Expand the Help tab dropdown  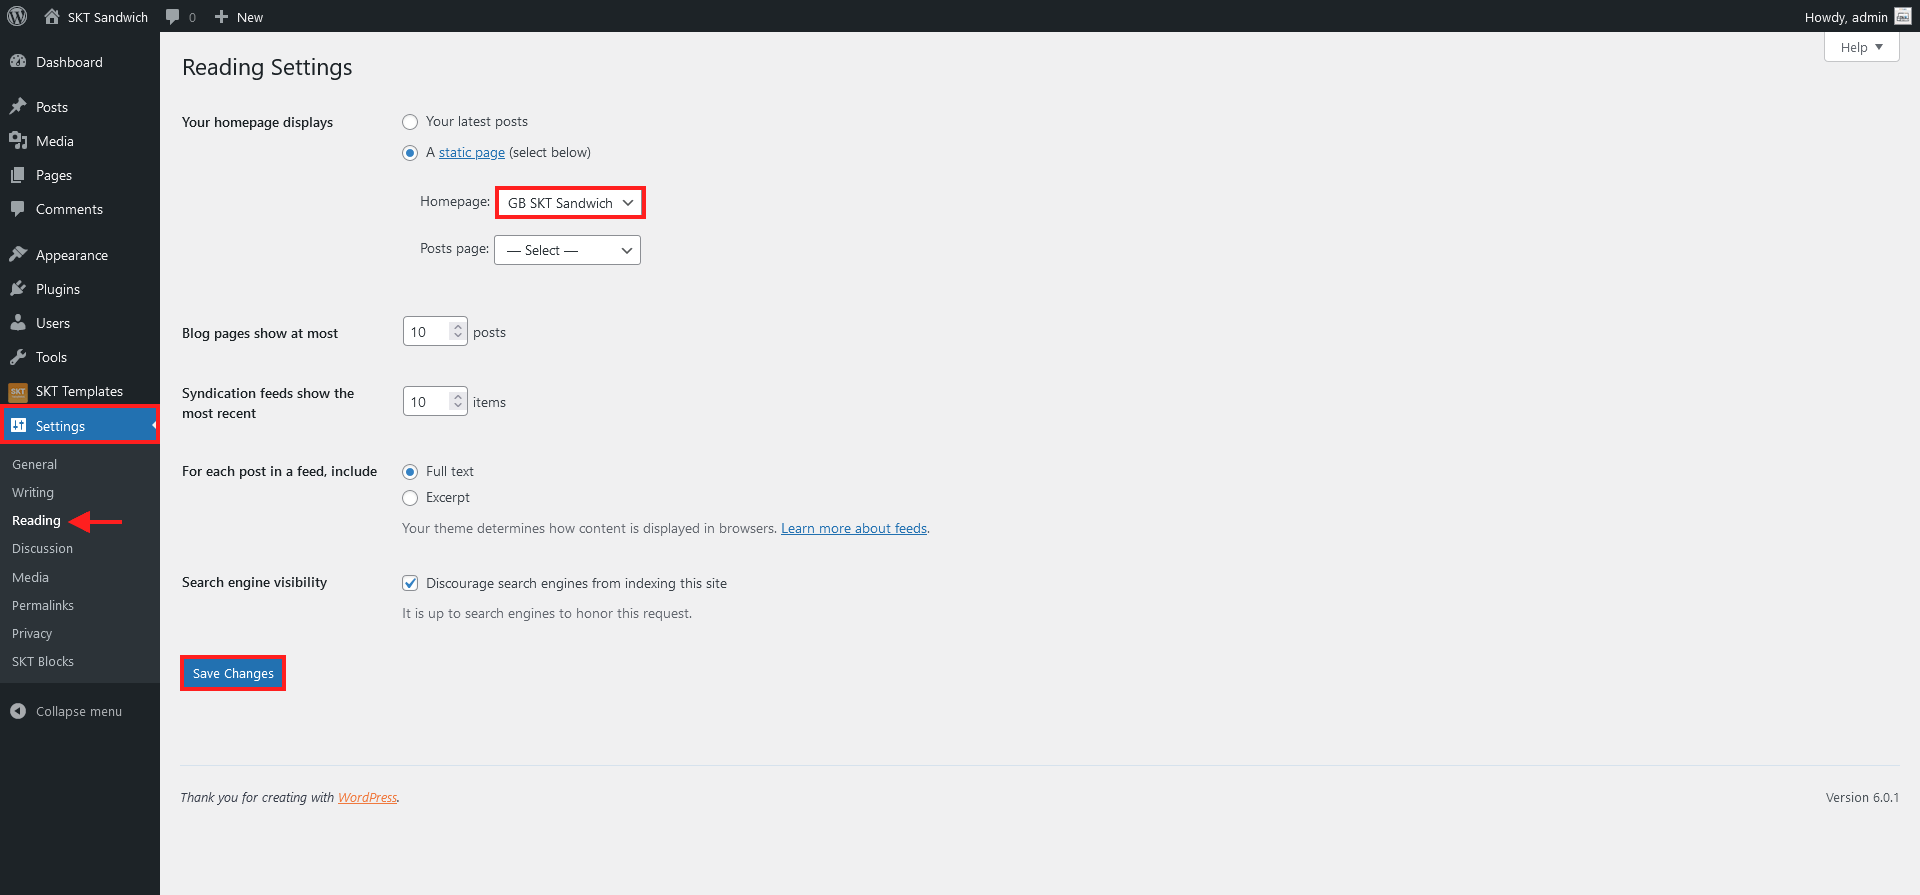[1861, 47]
